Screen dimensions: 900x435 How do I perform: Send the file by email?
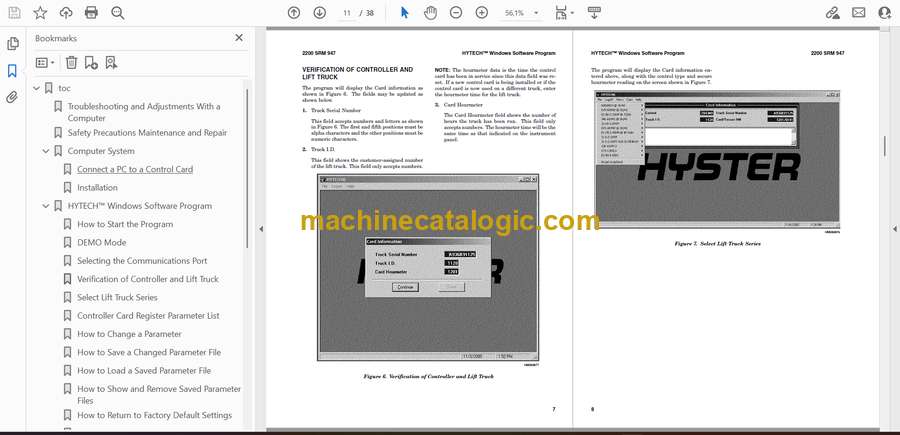859,13
